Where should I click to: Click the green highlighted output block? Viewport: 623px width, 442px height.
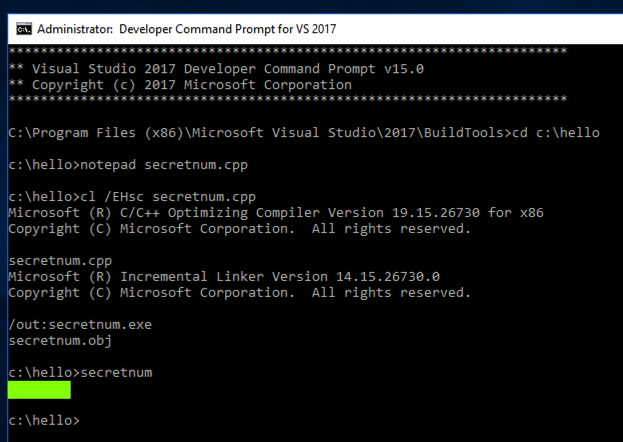click(x=39, y=389)
